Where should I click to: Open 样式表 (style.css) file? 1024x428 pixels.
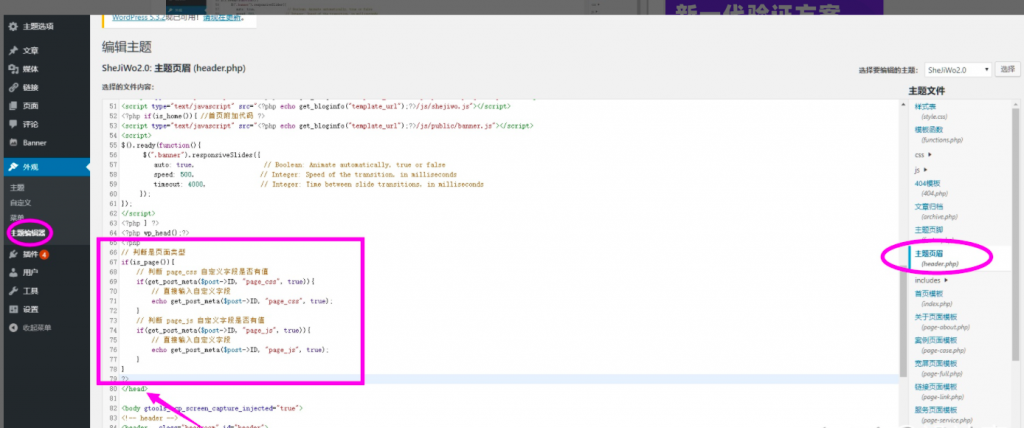click(x=931, y=111)
